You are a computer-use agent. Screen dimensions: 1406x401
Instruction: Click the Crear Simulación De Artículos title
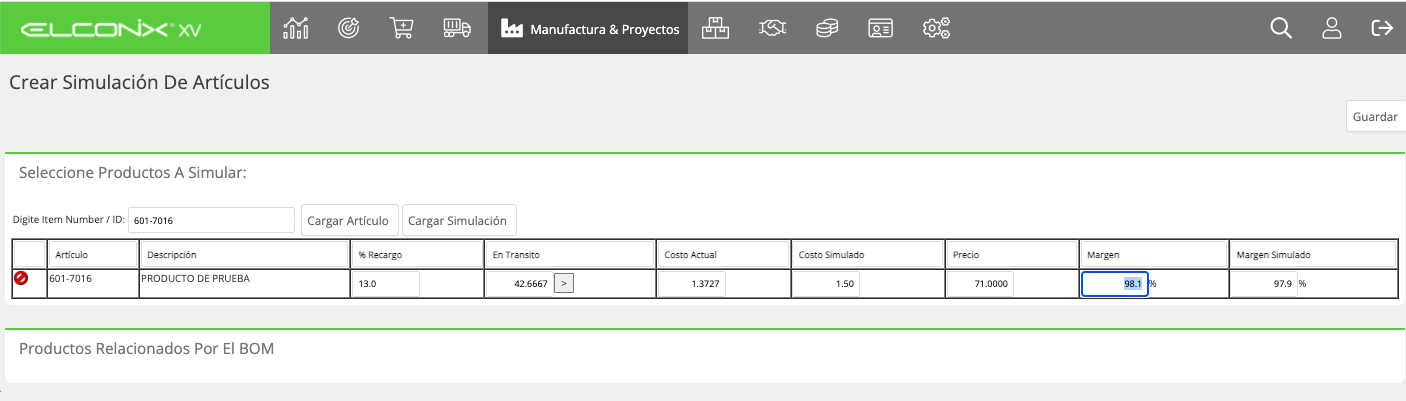point(140,83)
